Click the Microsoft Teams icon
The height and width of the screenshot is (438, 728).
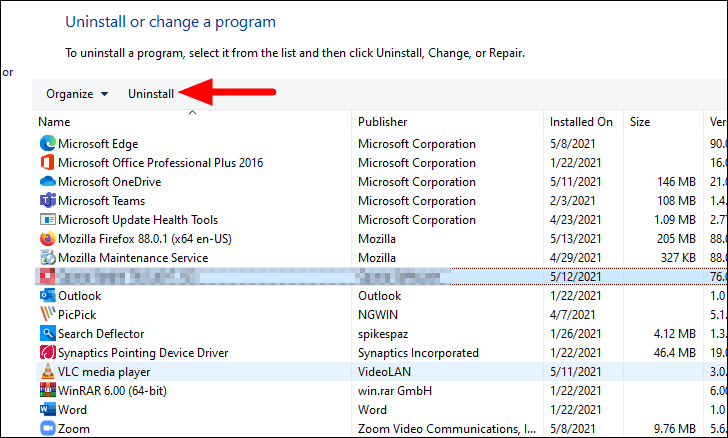pyautogui.click(x=47, y=201)
